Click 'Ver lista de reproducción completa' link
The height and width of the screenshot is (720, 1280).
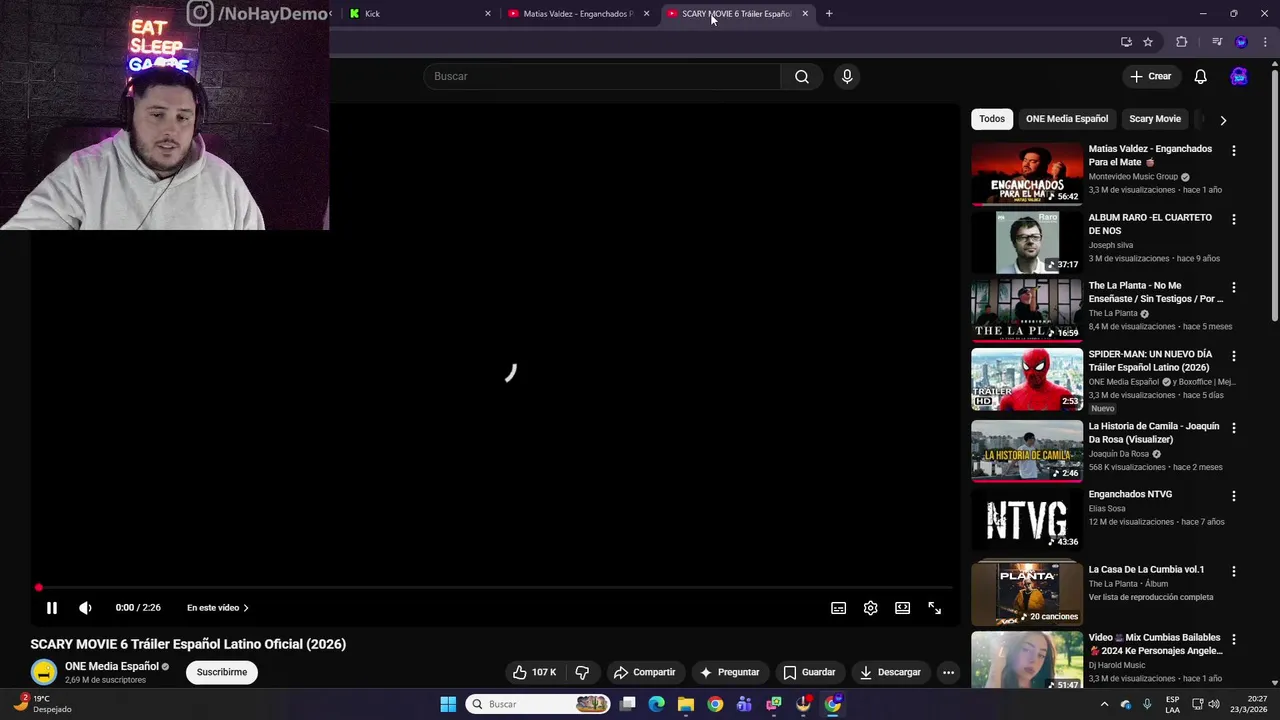pyautogui.click(x=1151, y=597)
